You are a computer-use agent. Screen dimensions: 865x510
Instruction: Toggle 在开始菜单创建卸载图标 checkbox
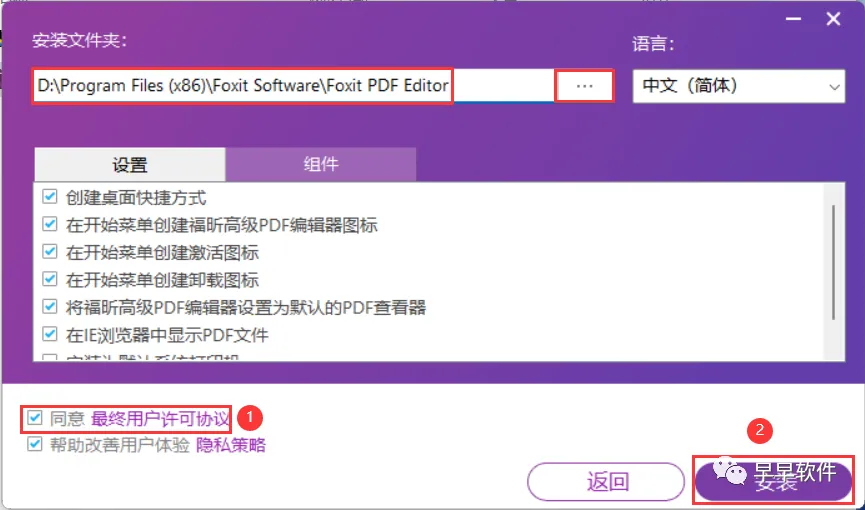(x=50, y=279)
